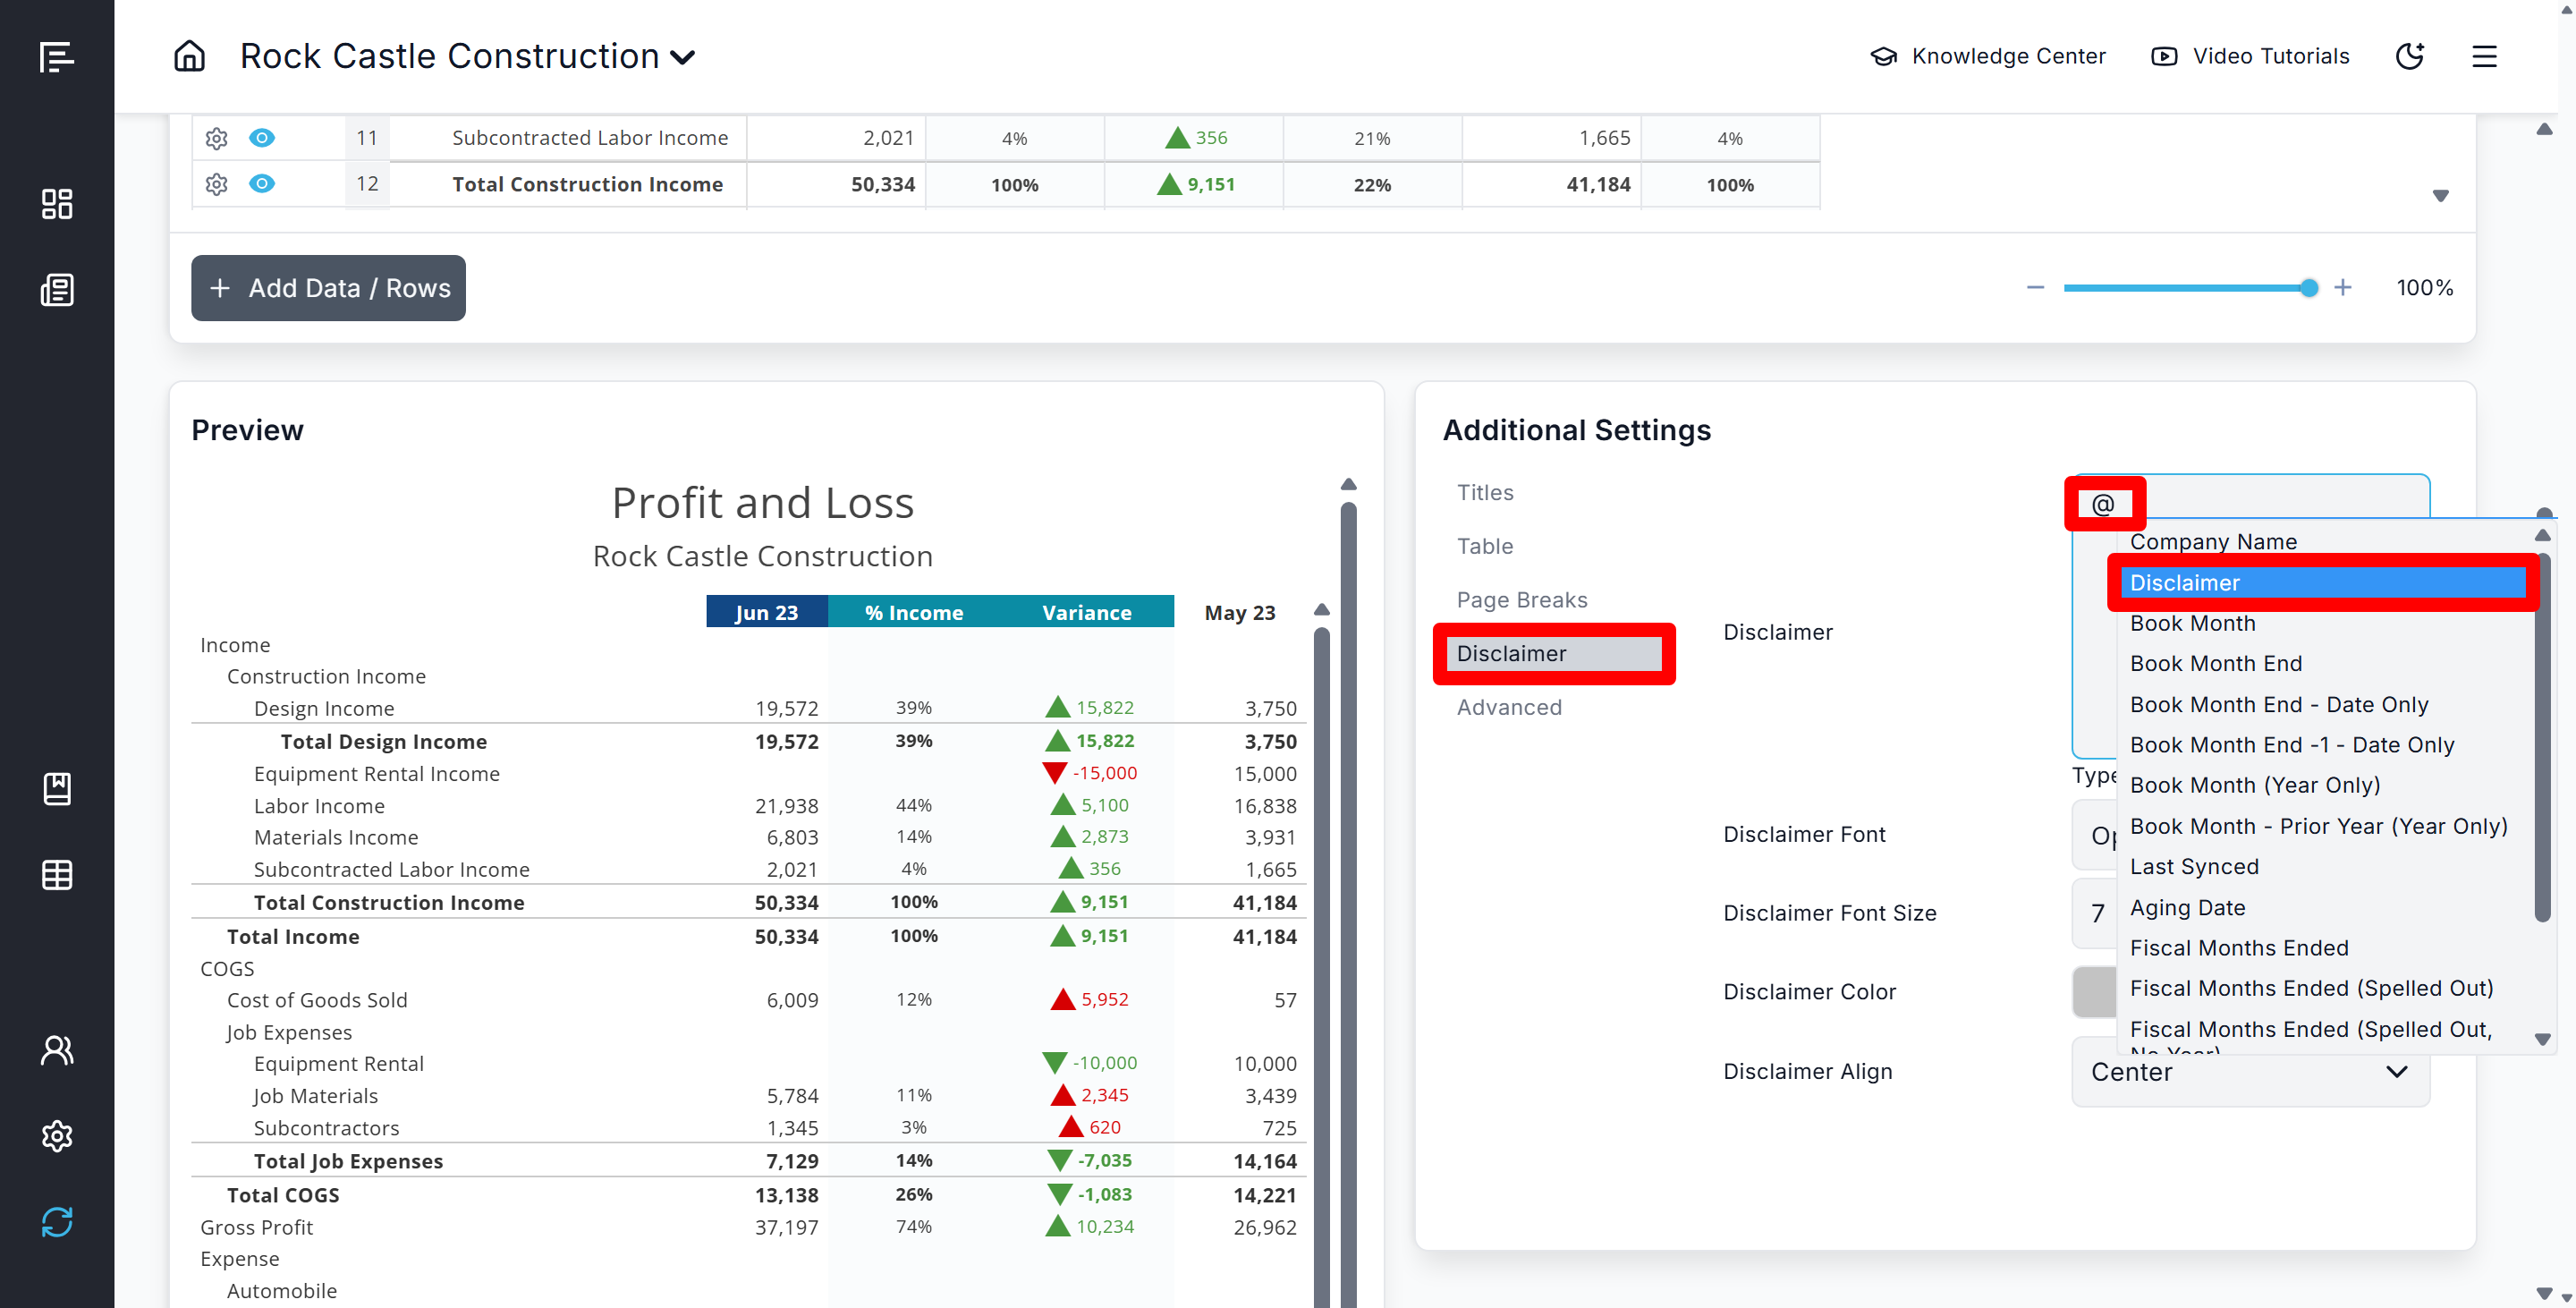Open the hamburger menu at top right
The width and height of the screenshot is (2576, 1308).
point(2484,56)
